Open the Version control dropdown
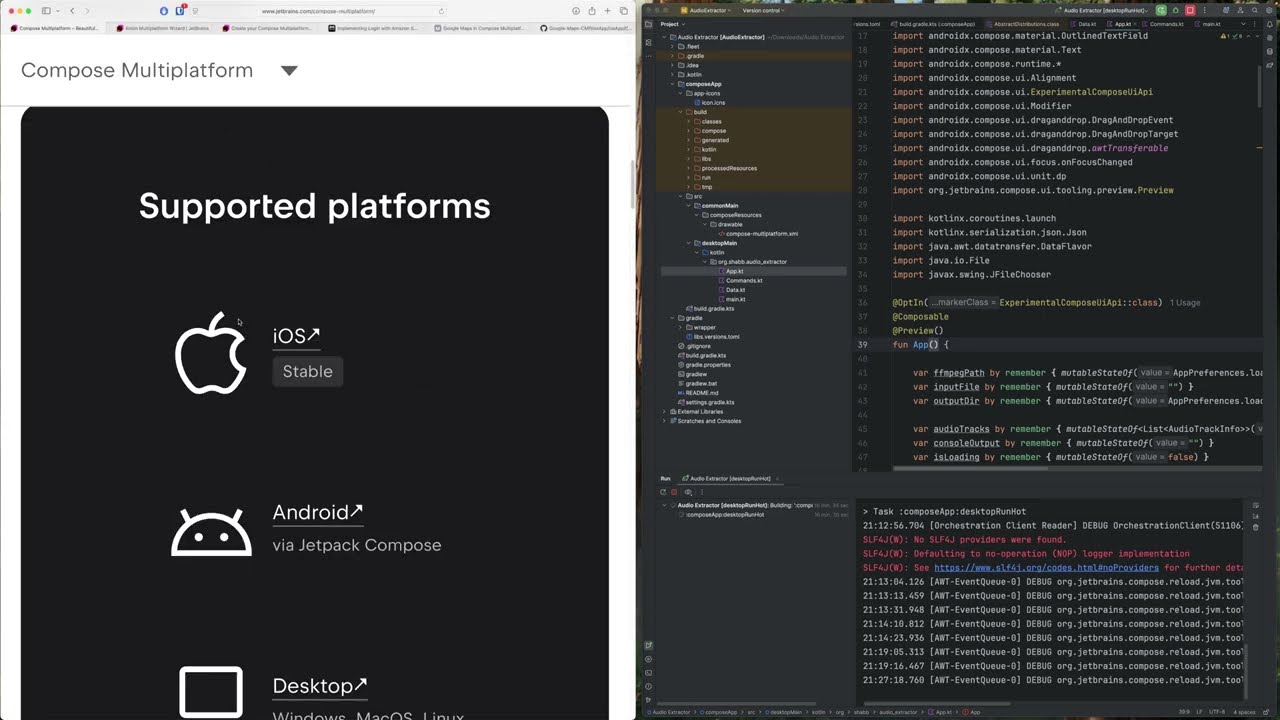 click(x=763, y=10)
